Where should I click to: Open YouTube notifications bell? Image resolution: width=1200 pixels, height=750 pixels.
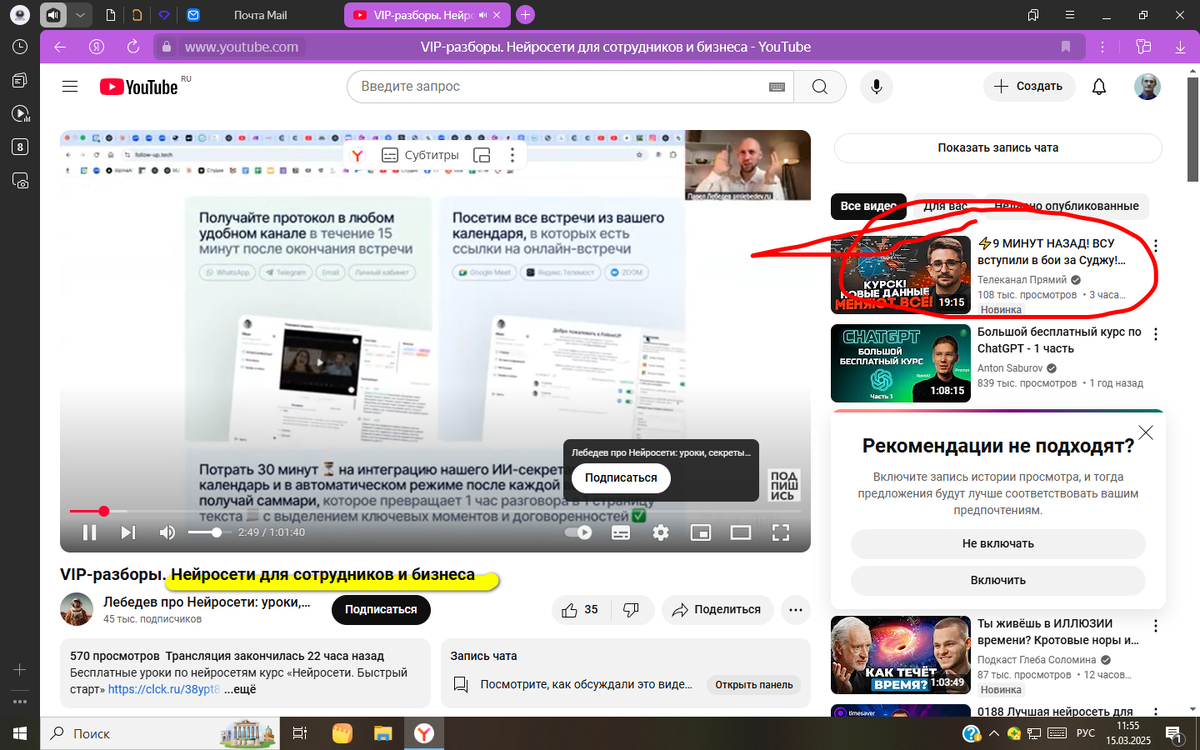pos(1099,87)
